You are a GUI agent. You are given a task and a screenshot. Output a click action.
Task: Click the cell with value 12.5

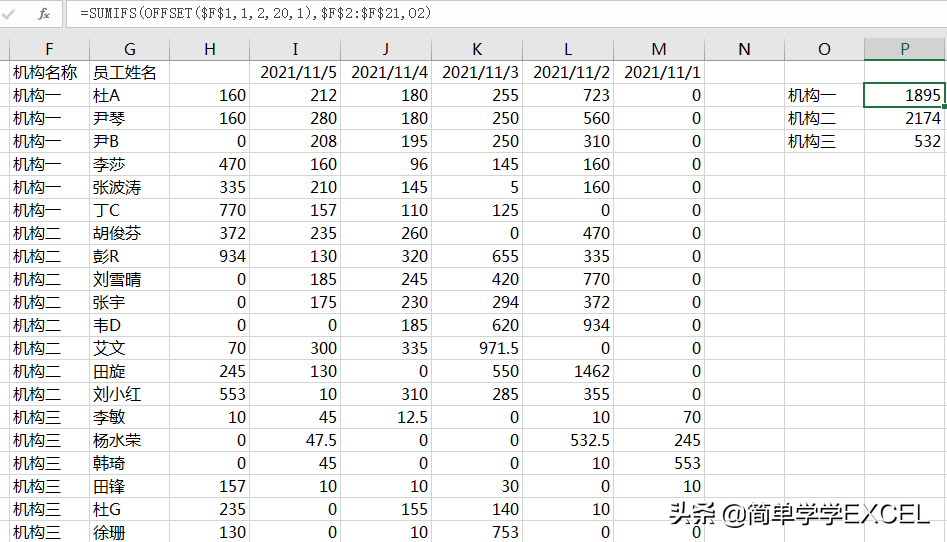pyautogui.click(x=386, y=417)
